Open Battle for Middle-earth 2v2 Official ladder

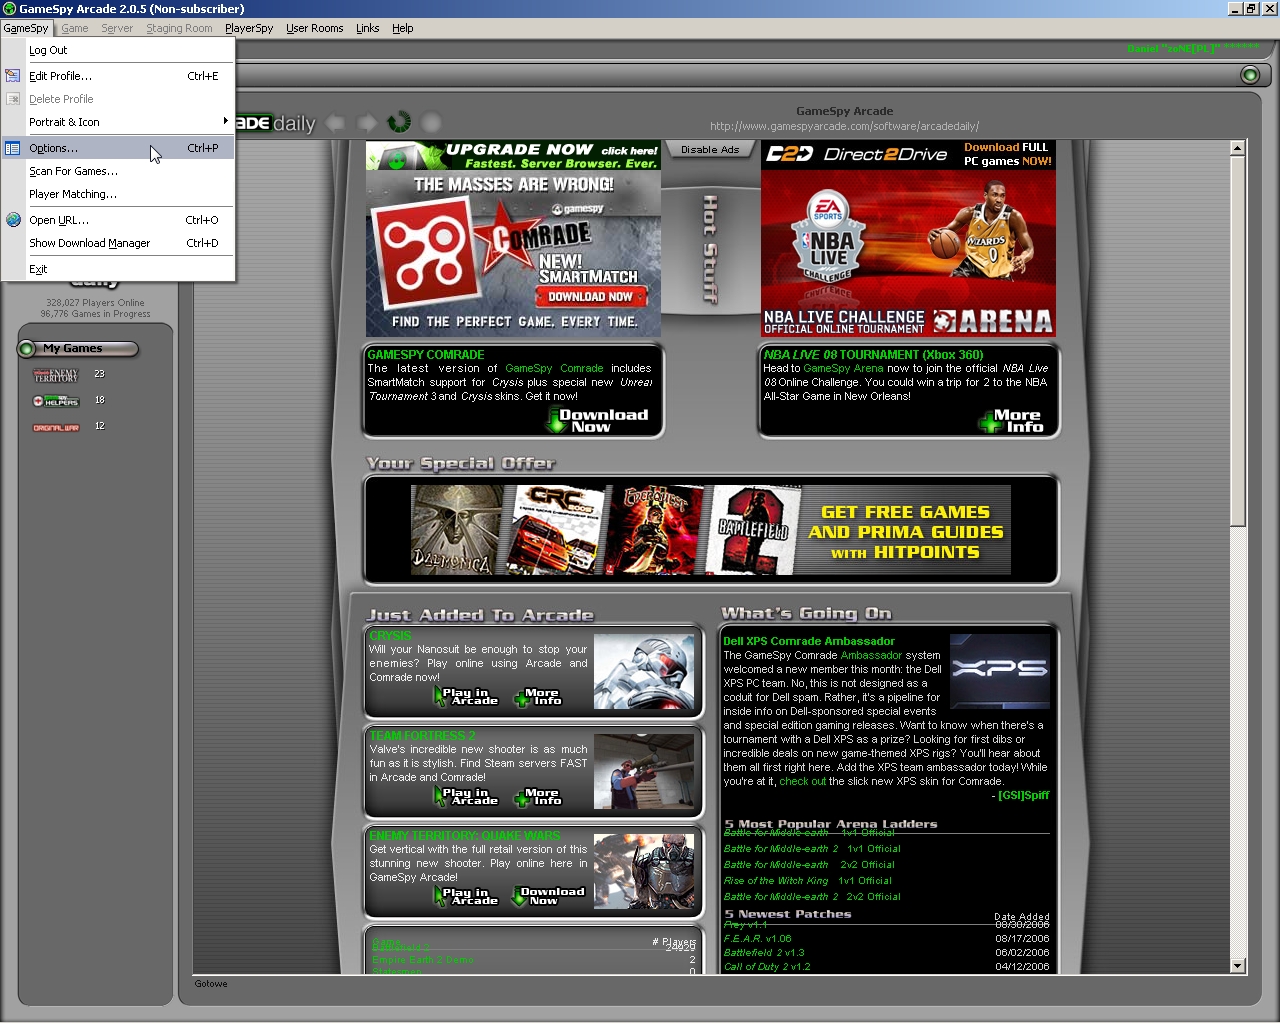click(809, 865)
